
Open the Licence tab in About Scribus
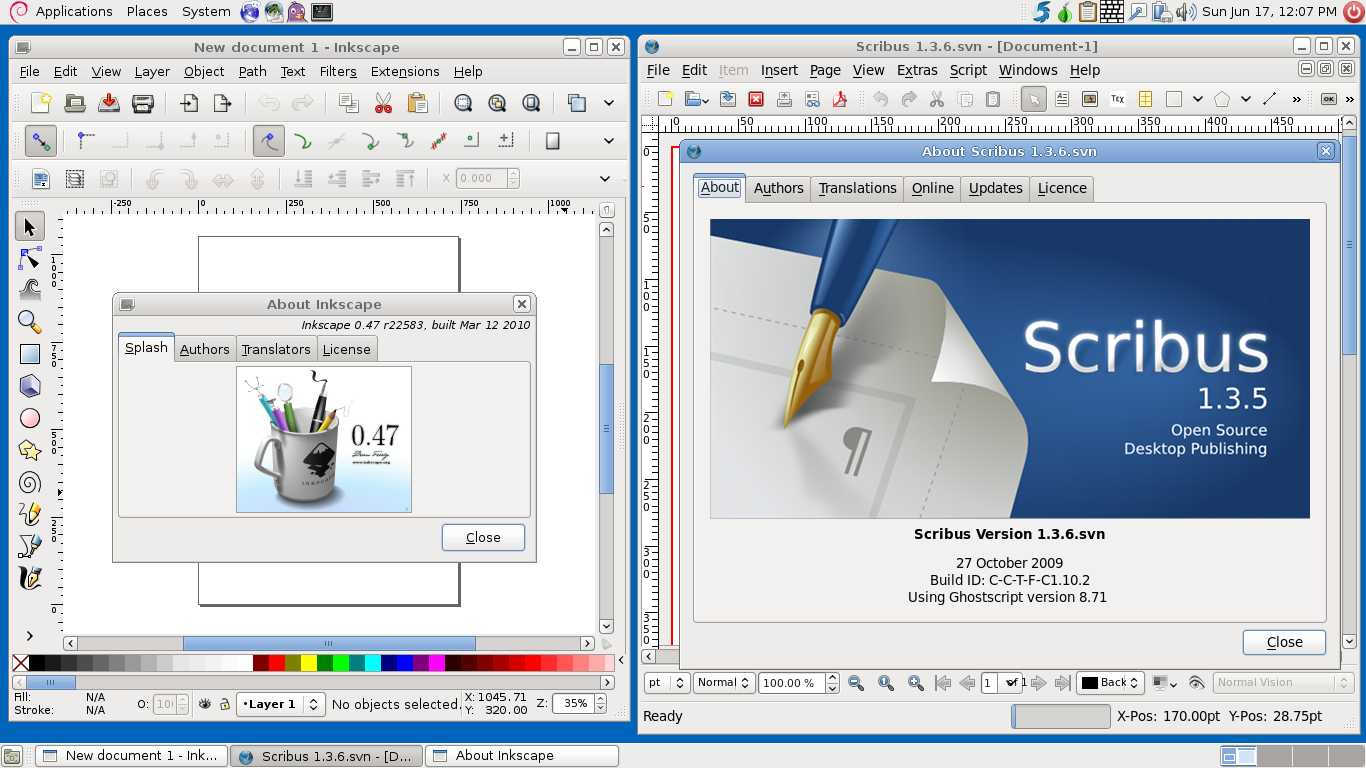[x=1061, y=188]
